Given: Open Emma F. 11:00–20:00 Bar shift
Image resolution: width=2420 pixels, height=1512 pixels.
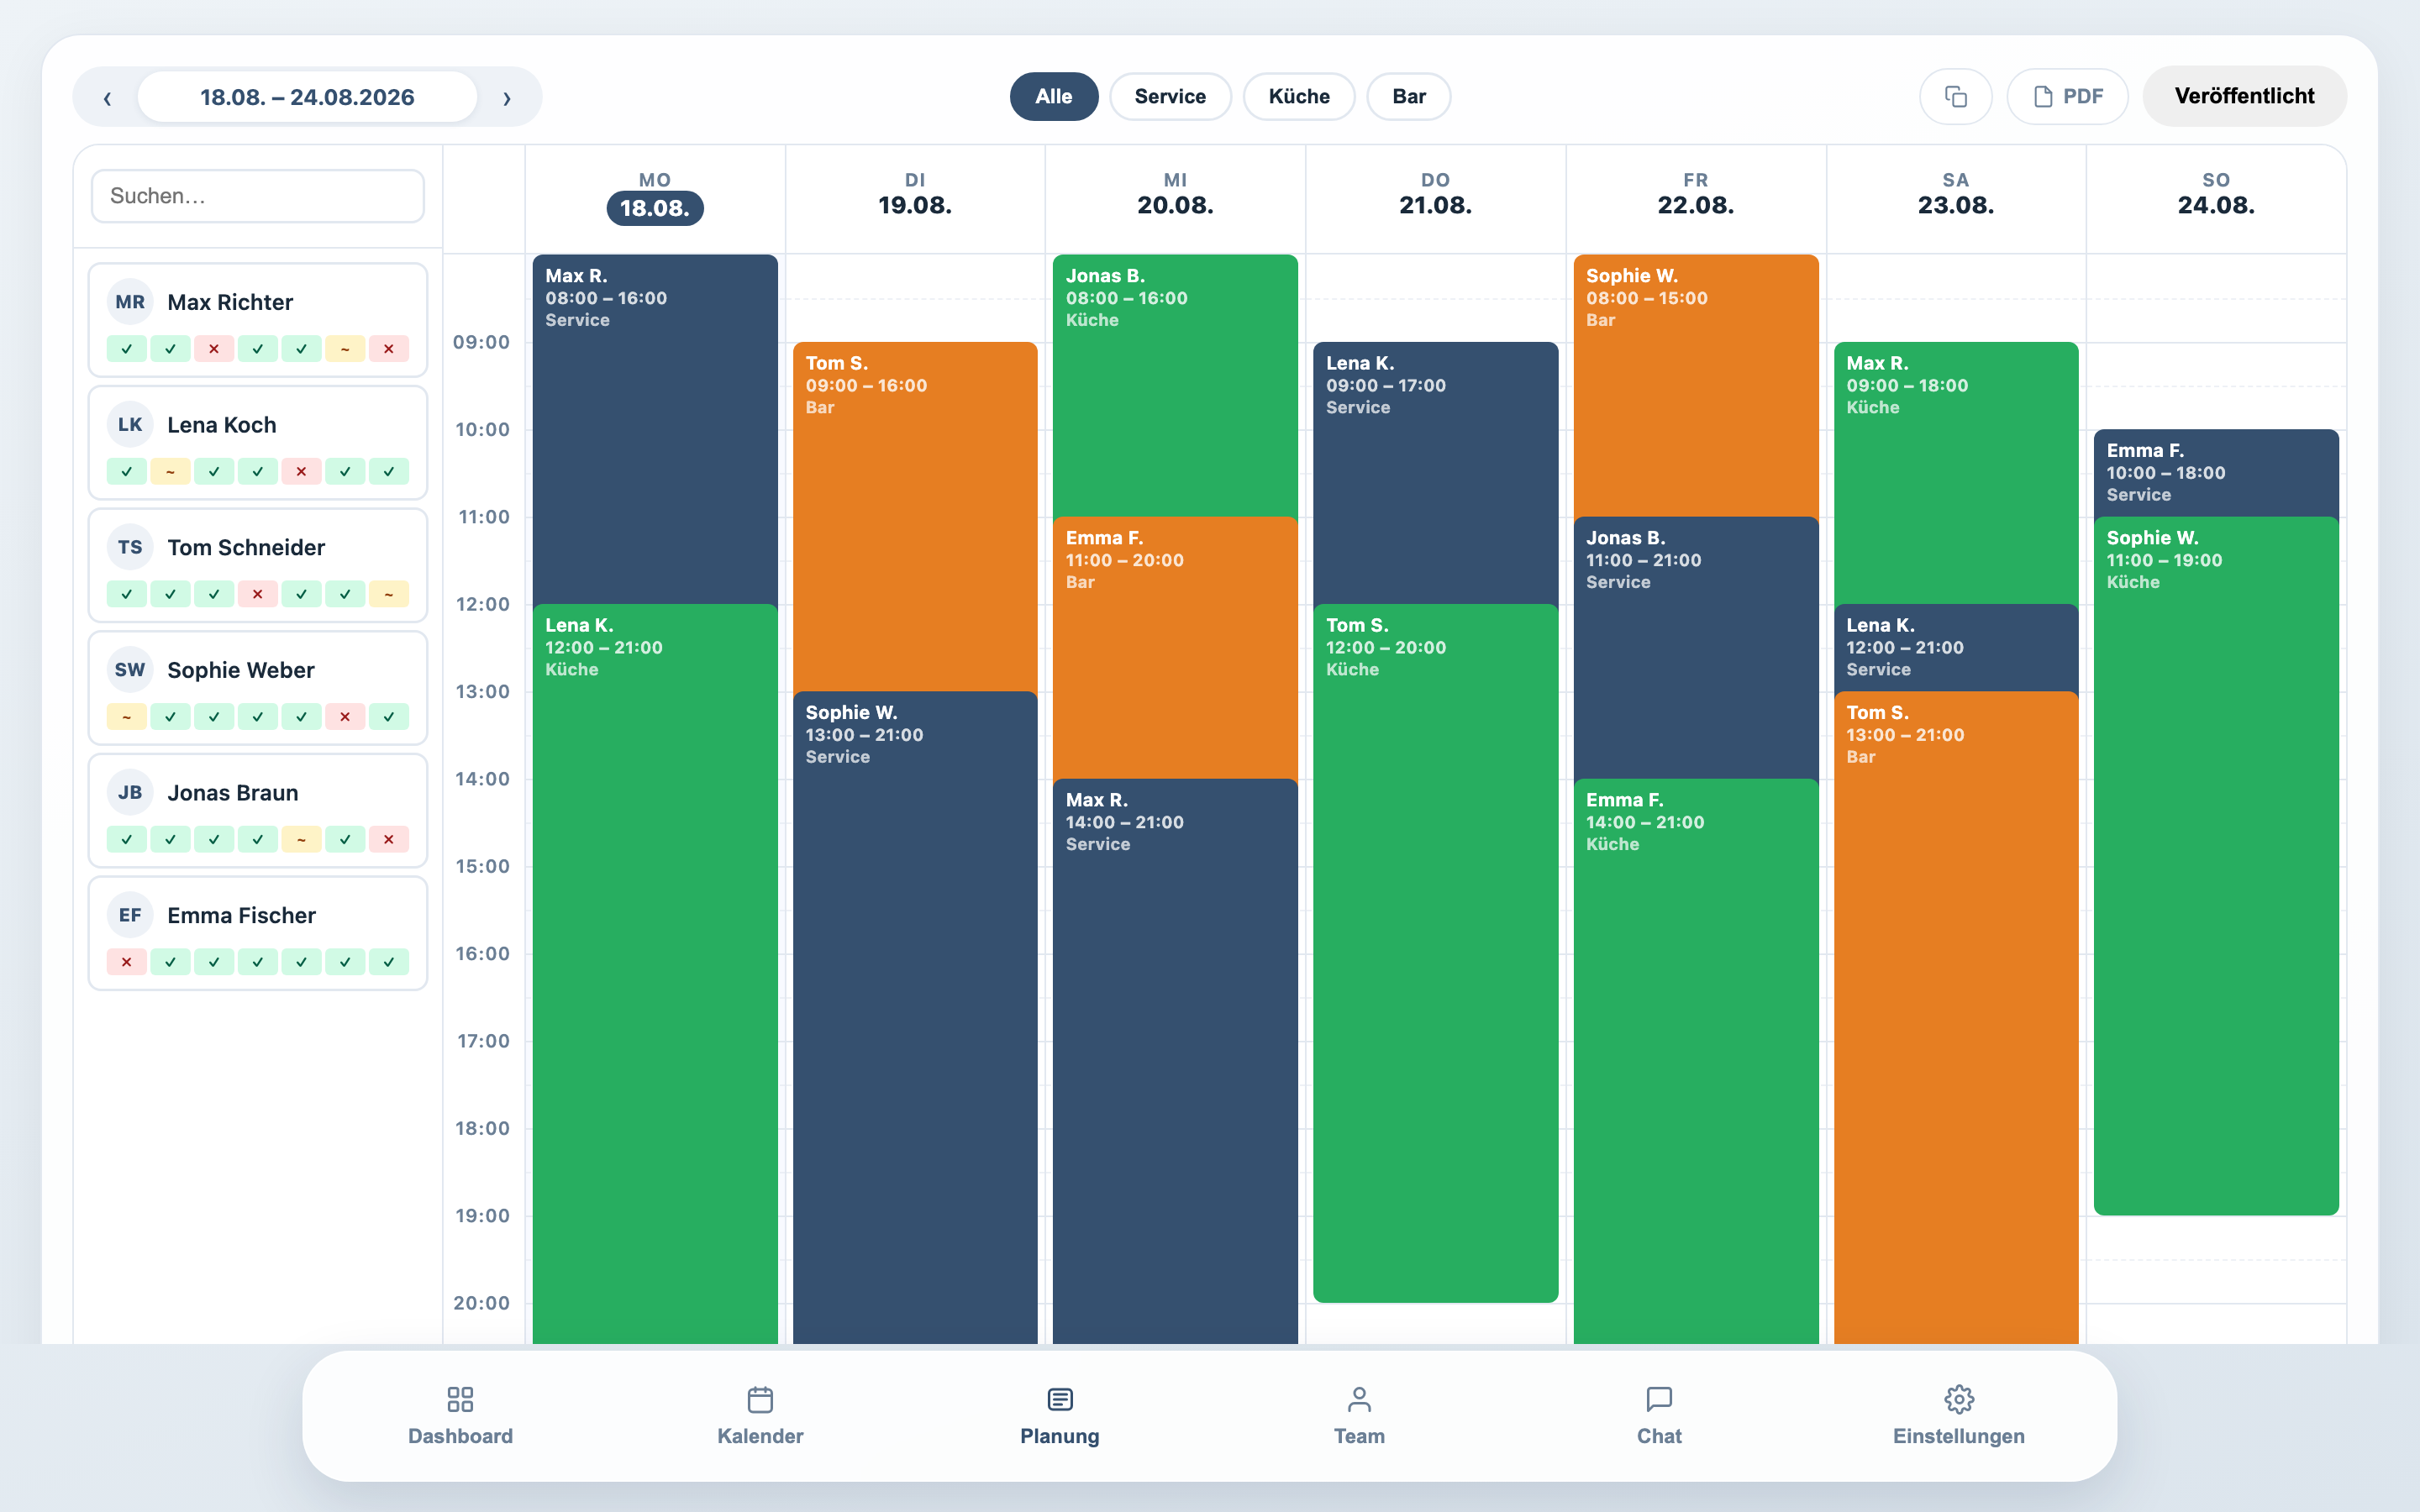Looking at the screenshot, I should (x=1175, y=648).
